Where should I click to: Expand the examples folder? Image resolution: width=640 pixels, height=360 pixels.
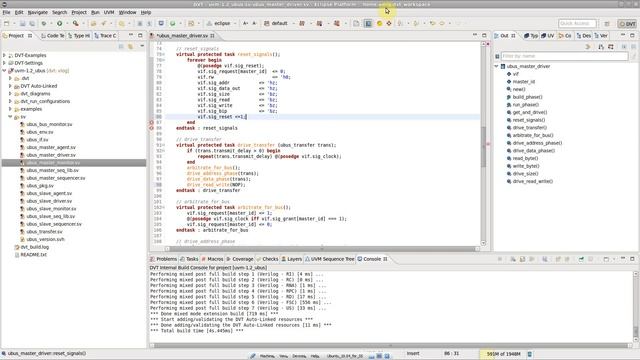[x=10, y=109]
